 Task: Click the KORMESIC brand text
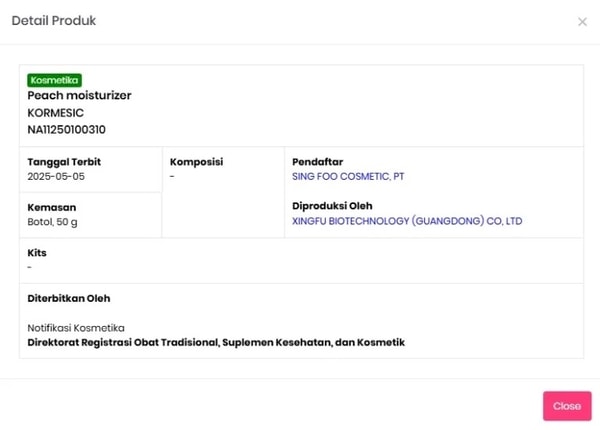55,112
